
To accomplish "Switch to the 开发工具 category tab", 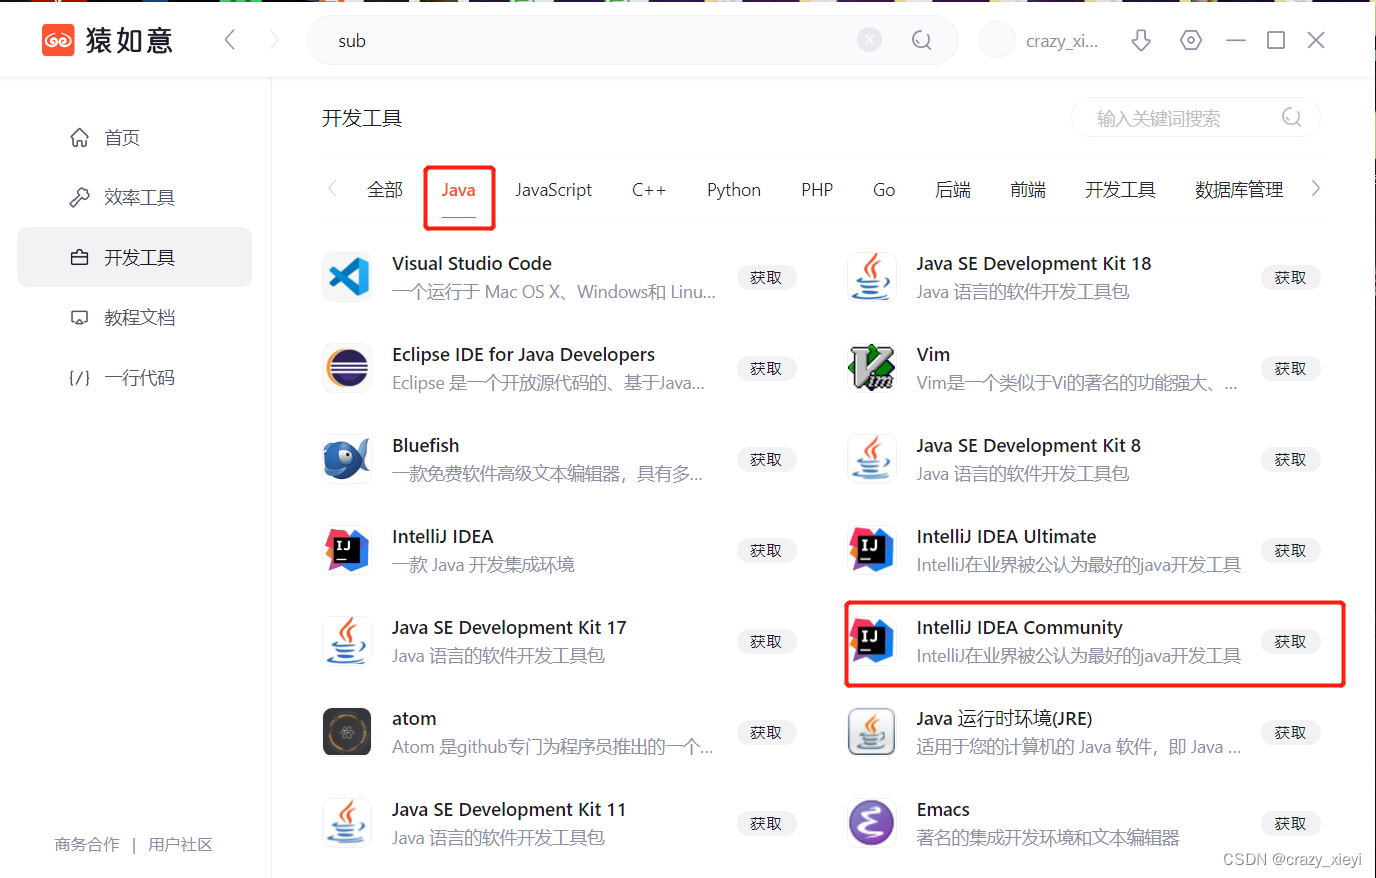I will [1120, 189].
